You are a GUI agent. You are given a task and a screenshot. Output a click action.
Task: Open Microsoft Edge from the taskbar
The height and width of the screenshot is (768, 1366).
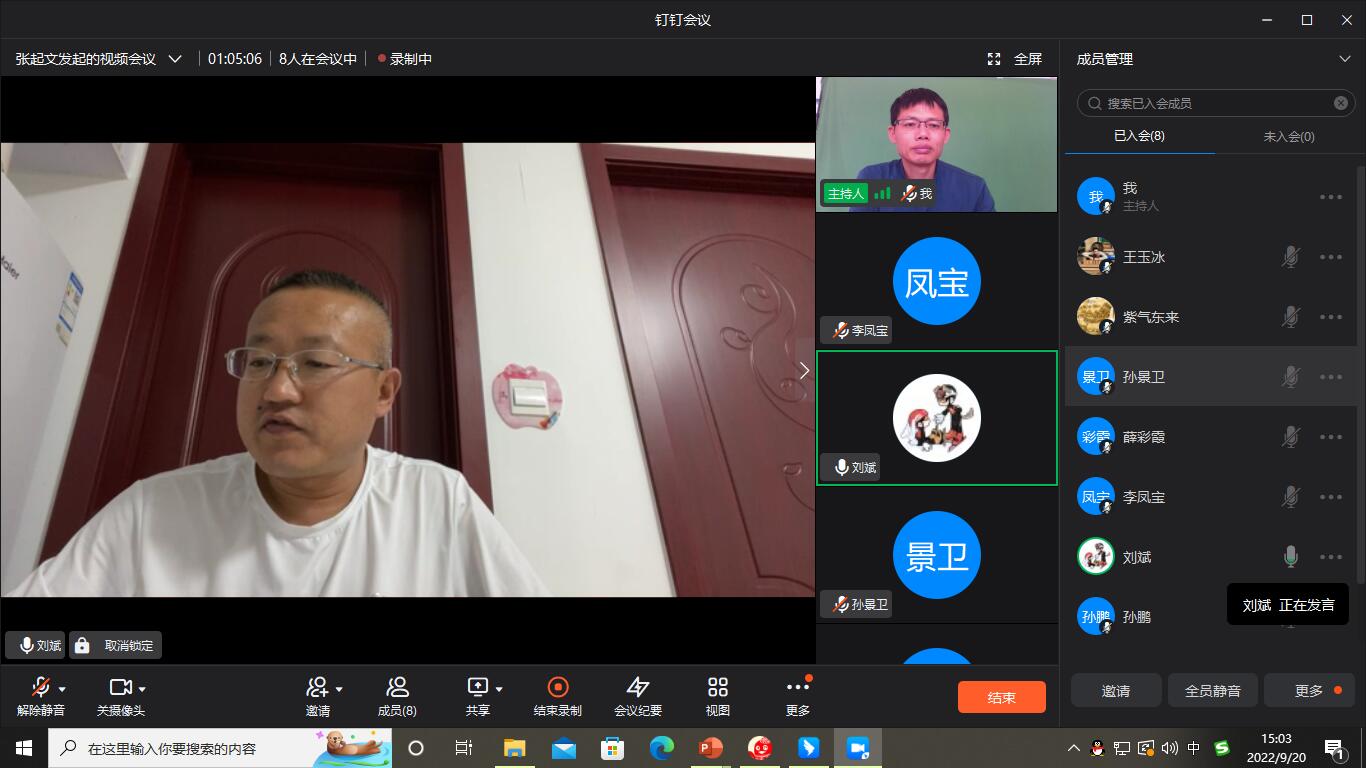click(662, 748)
